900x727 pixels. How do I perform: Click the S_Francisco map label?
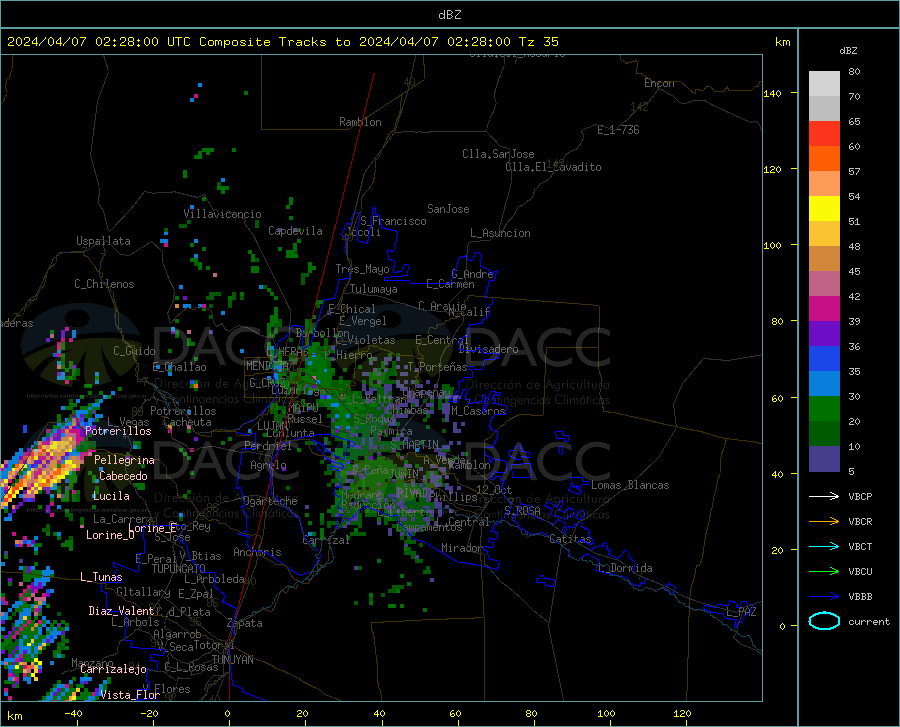pos(393,221)
